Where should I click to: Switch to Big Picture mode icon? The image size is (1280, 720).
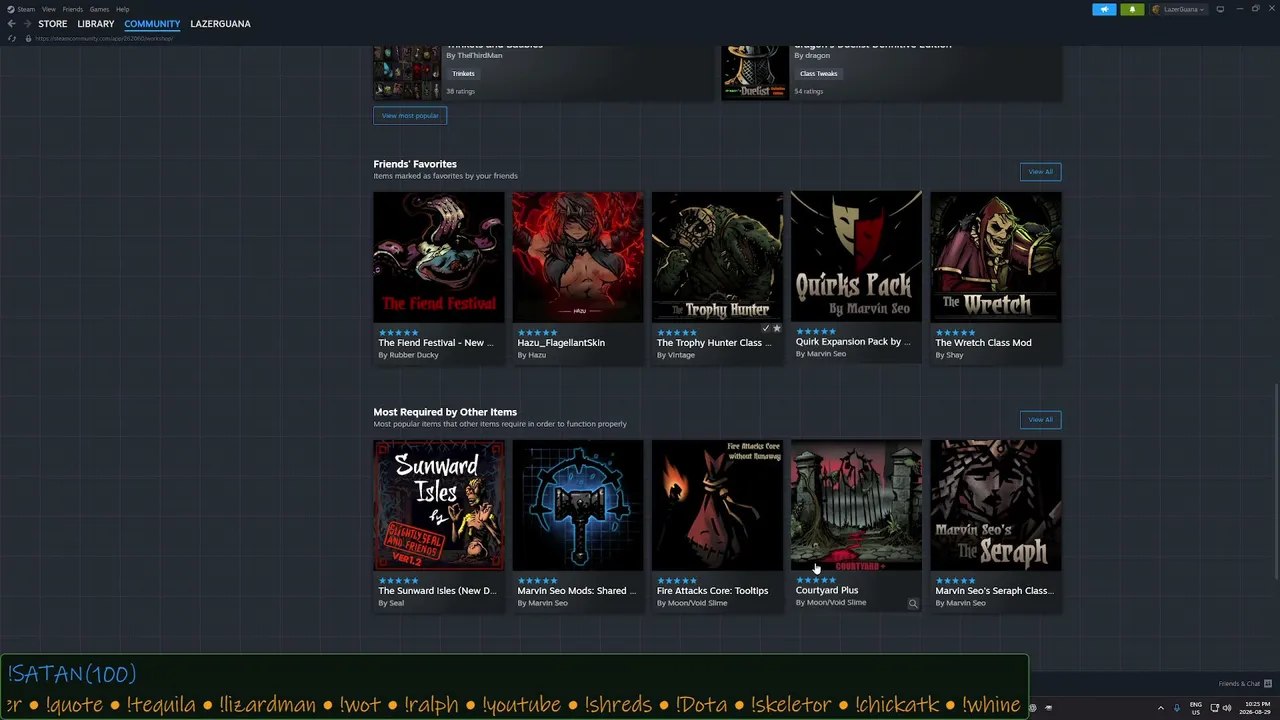coord(1220,9)
